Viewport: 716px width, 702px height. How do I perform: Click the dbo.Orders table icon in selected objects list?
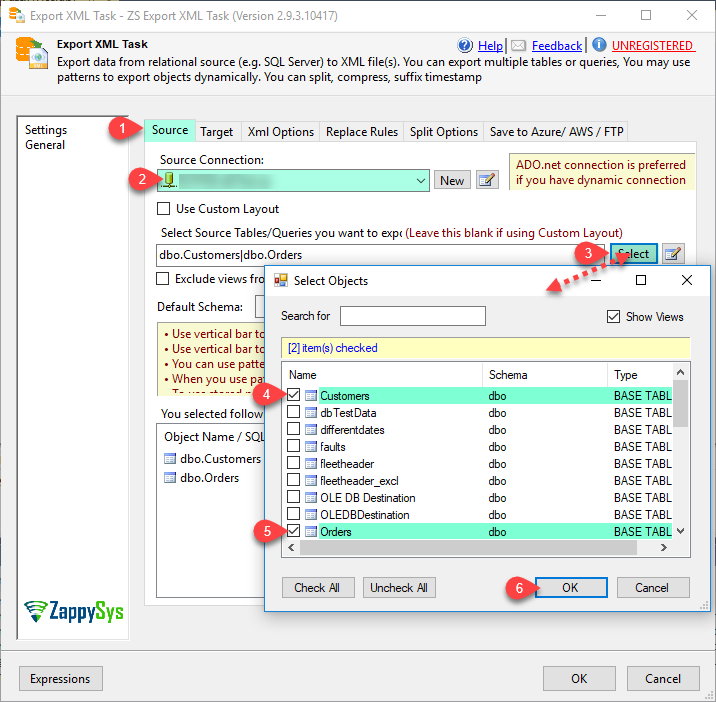(170, 478)
